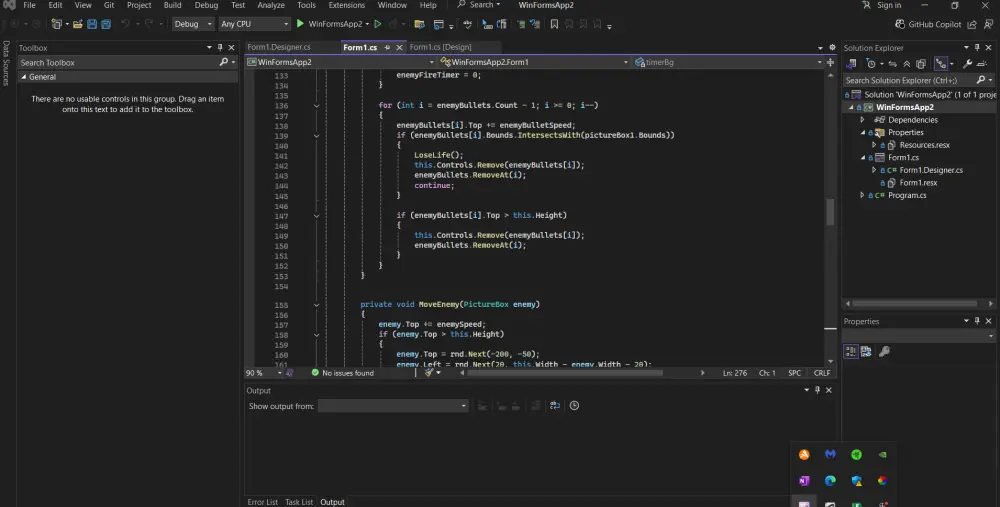The image size is (1000, 507).
Task: Click the Collapse All icon in Solution Explorer
Action: (904, 63)
